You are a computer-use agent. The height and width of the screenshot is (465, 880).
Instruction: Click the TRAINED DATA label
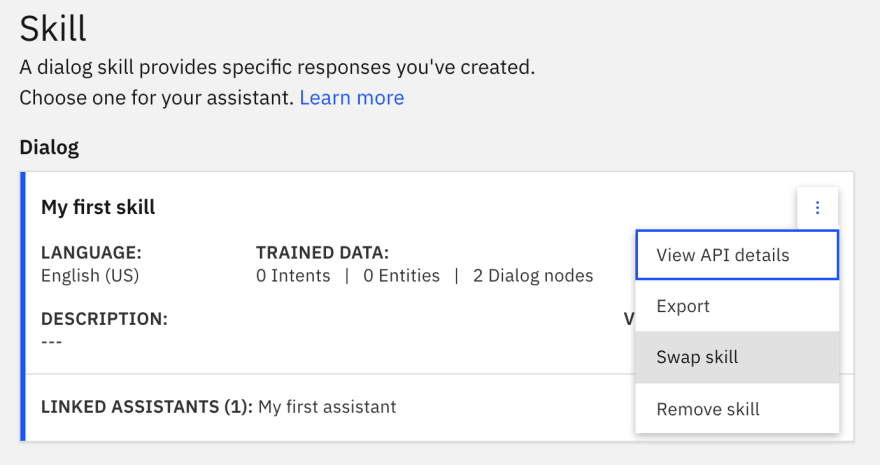tap(322, 252)
